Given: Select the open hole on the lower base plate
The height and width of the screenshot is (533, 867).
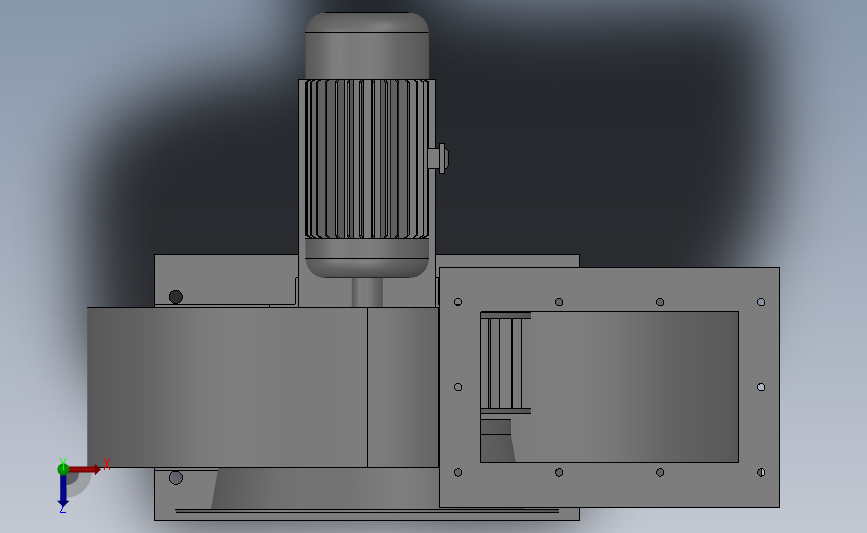Looking at the screenshot, I should tap(176, 478).
